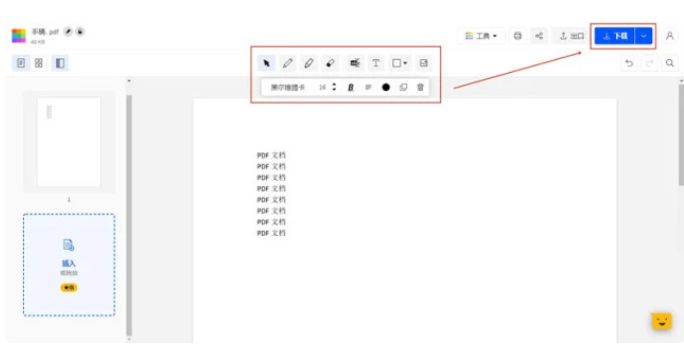Open the font family selector

(x=288, y=87)
